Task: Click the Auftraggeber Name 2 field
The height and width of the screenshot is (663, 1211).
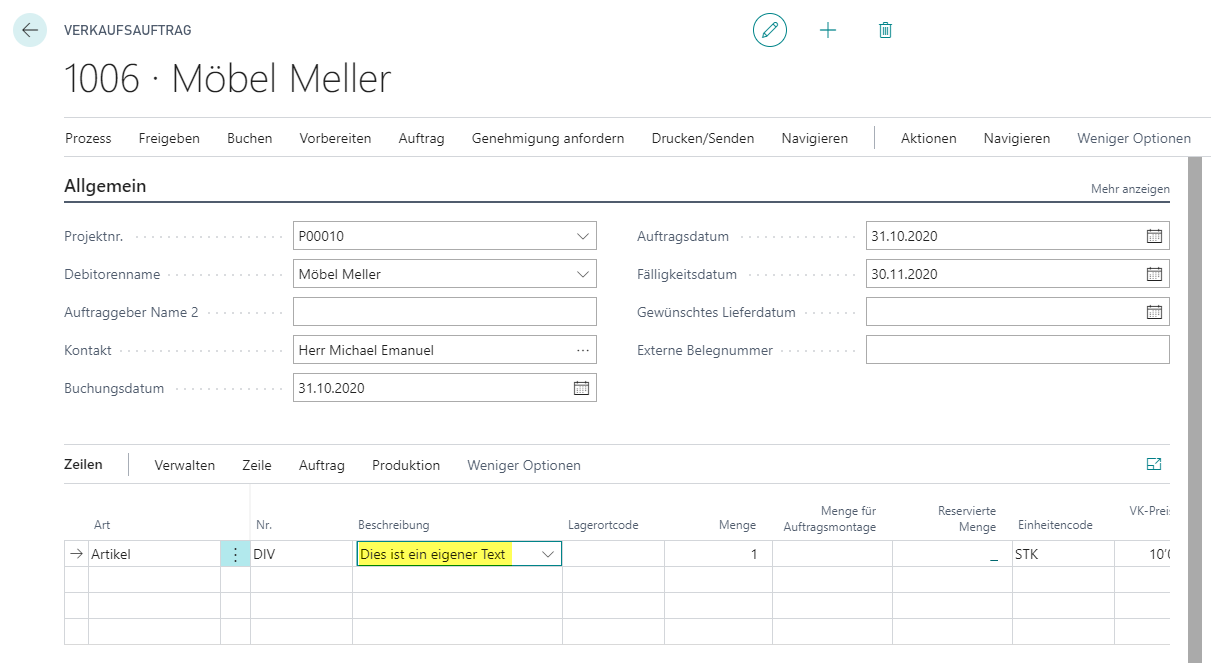Action: [445, 312]
